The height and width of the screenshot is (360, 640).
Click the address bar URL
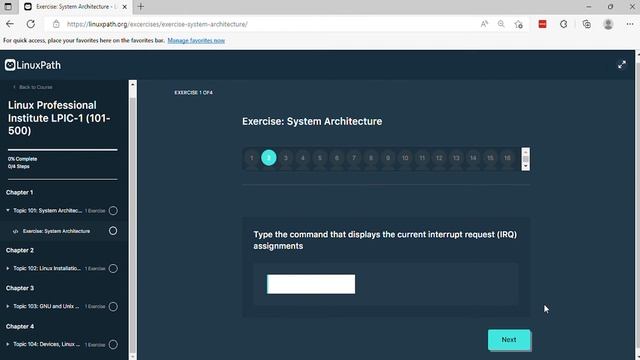pos(157,24)
